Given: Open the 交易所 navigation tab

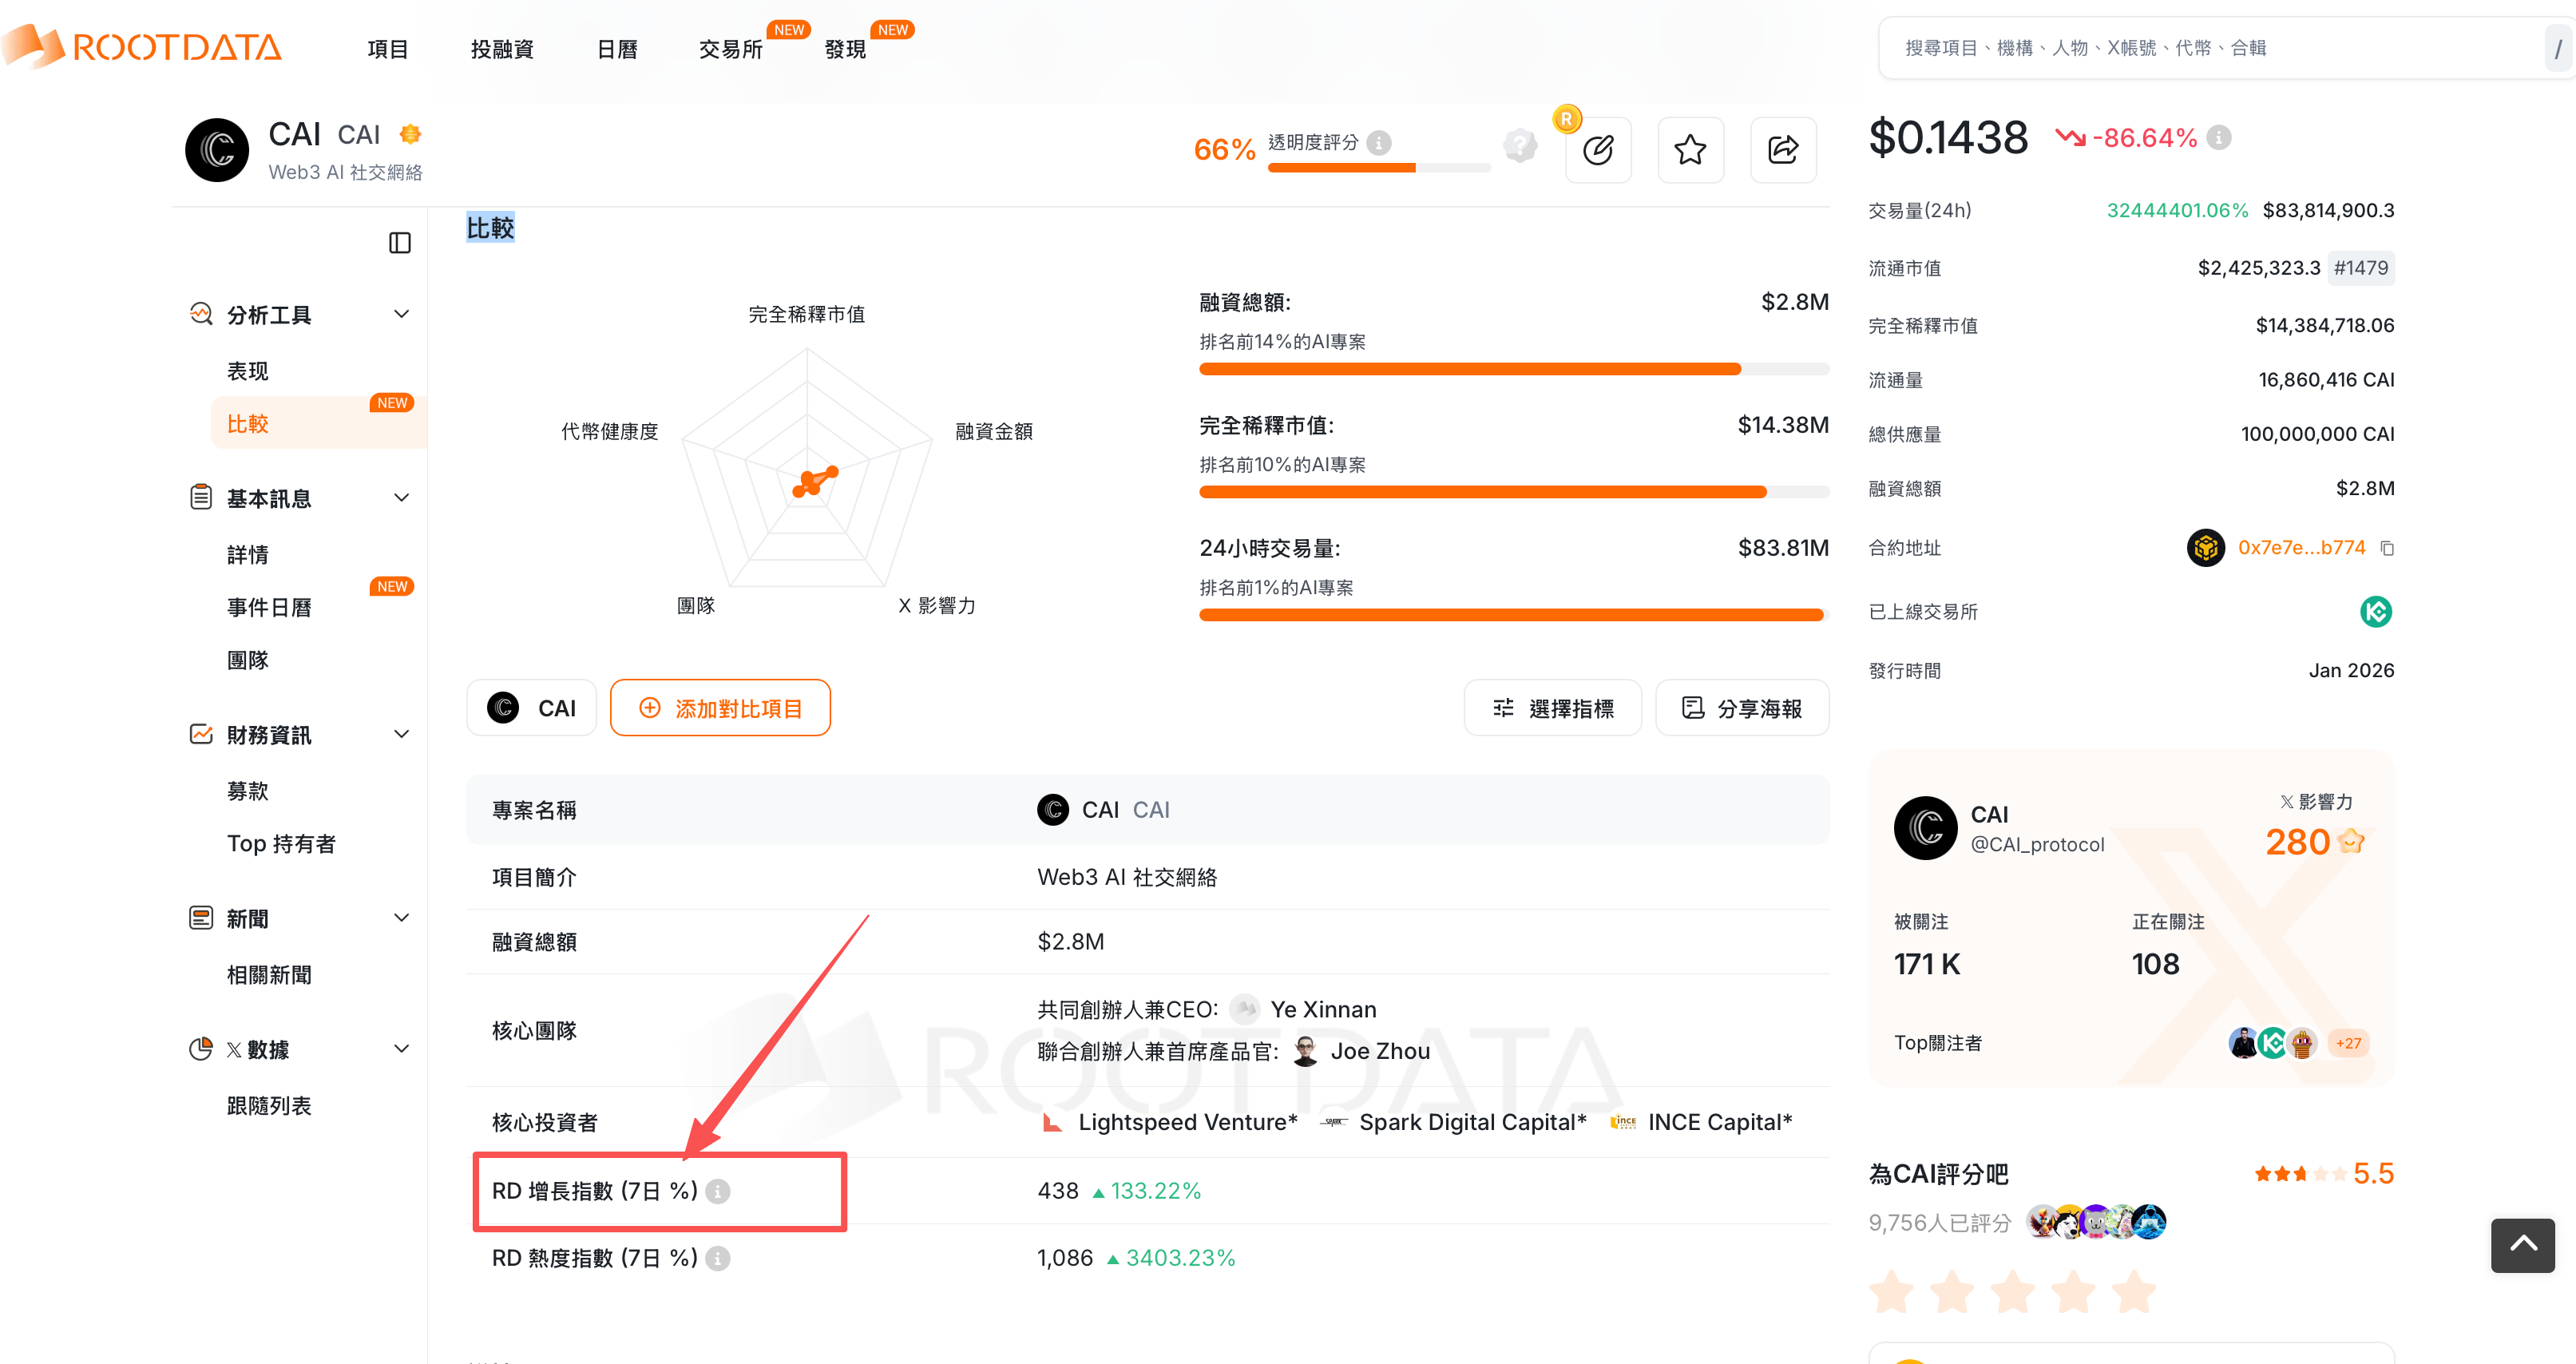Looking at the screenshot, I should [x=730, y=49].
